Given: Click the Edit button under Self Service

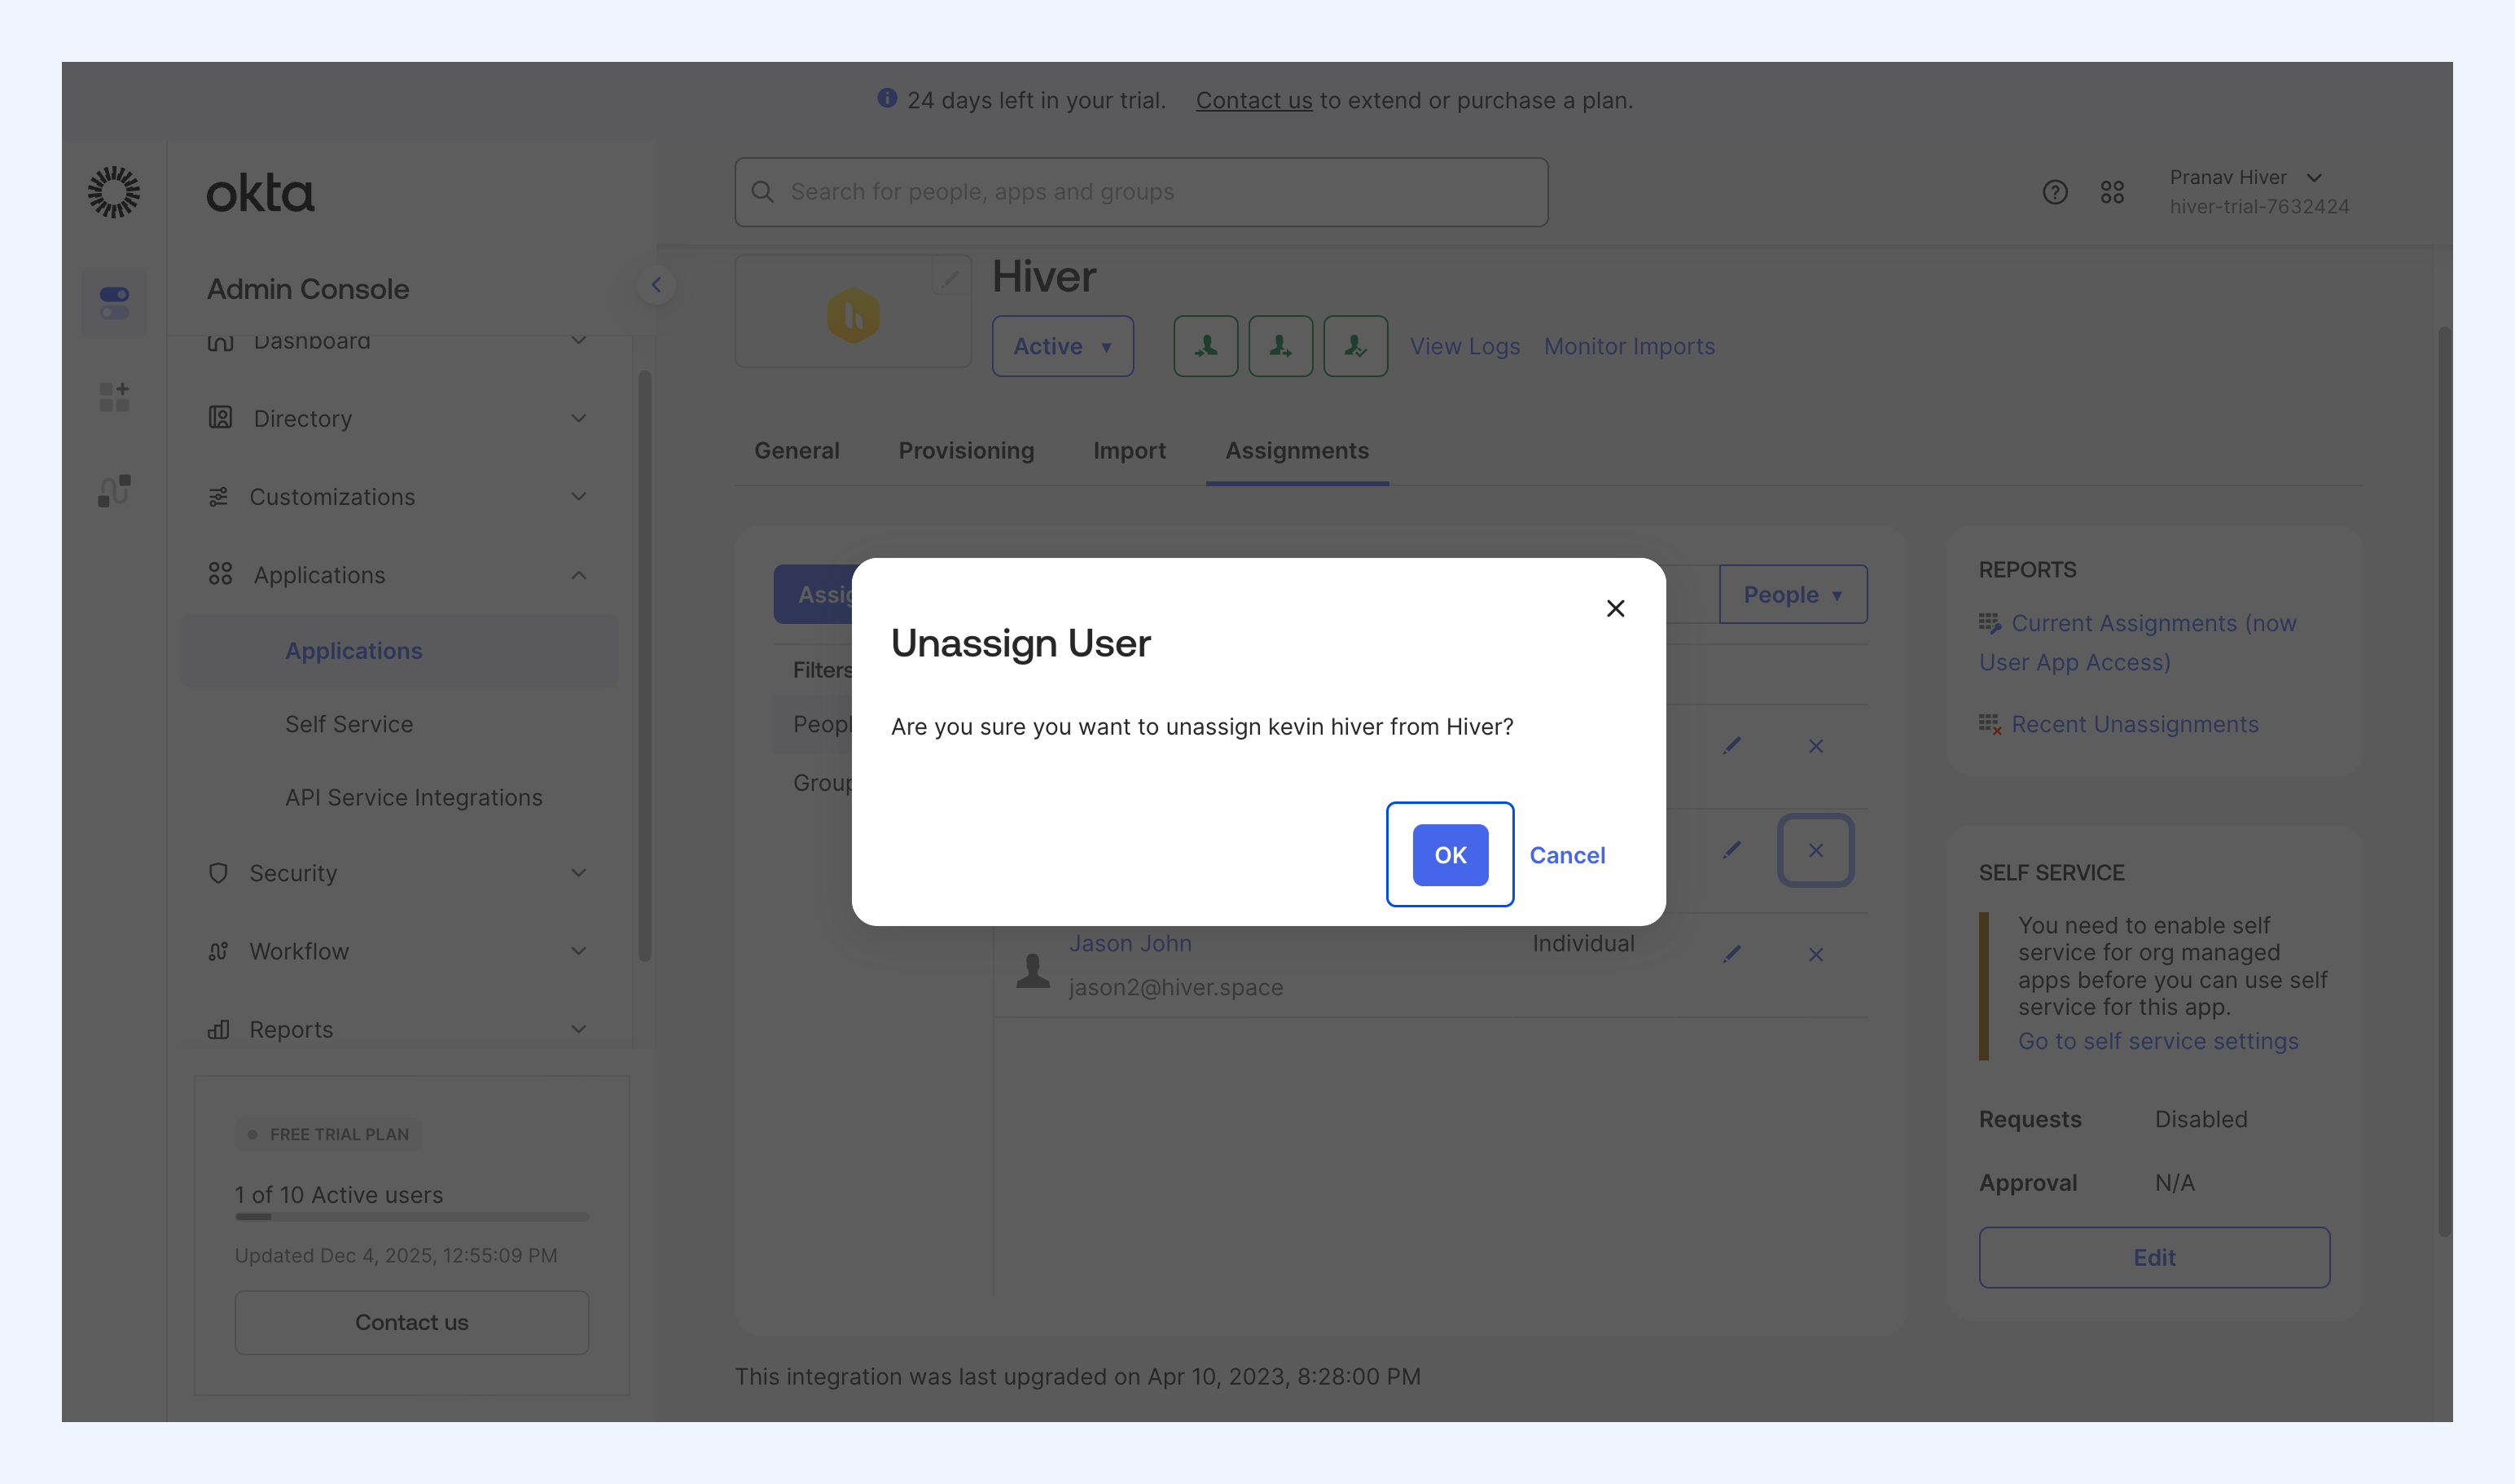Looking at the screenshot, I should [x=2154, y=1257].
